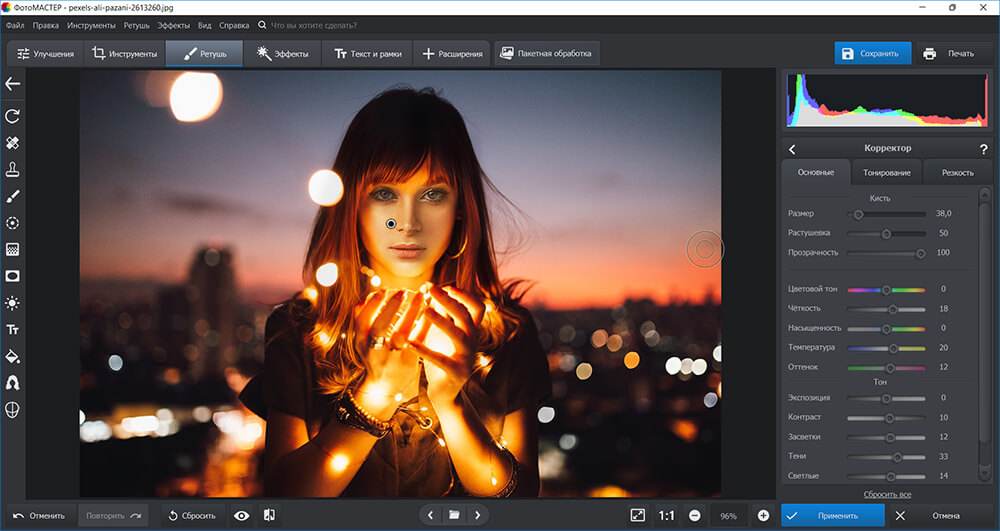The height and width of the screenshot is (531, 1000).
Task: Select the brightness sun tool
Action: (x=12, y=303)
